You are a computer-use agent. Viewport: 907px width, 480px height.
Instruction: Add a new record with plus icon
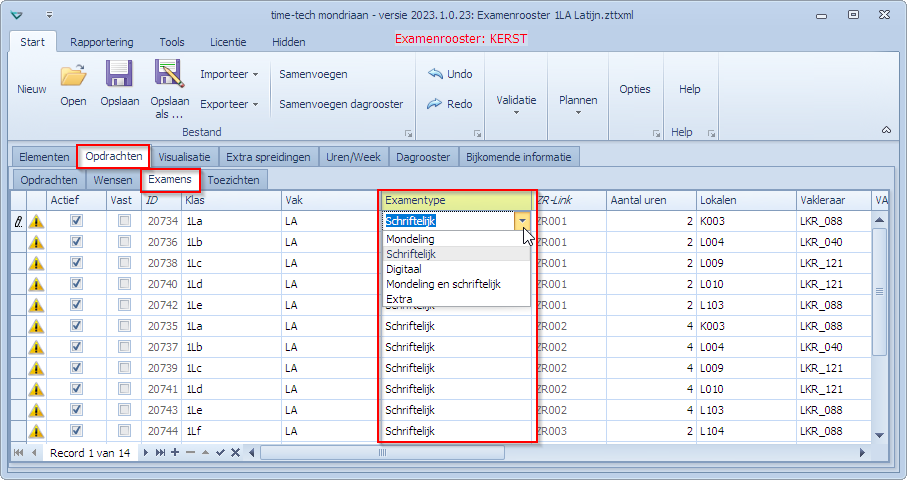click(x=175, y=453)
